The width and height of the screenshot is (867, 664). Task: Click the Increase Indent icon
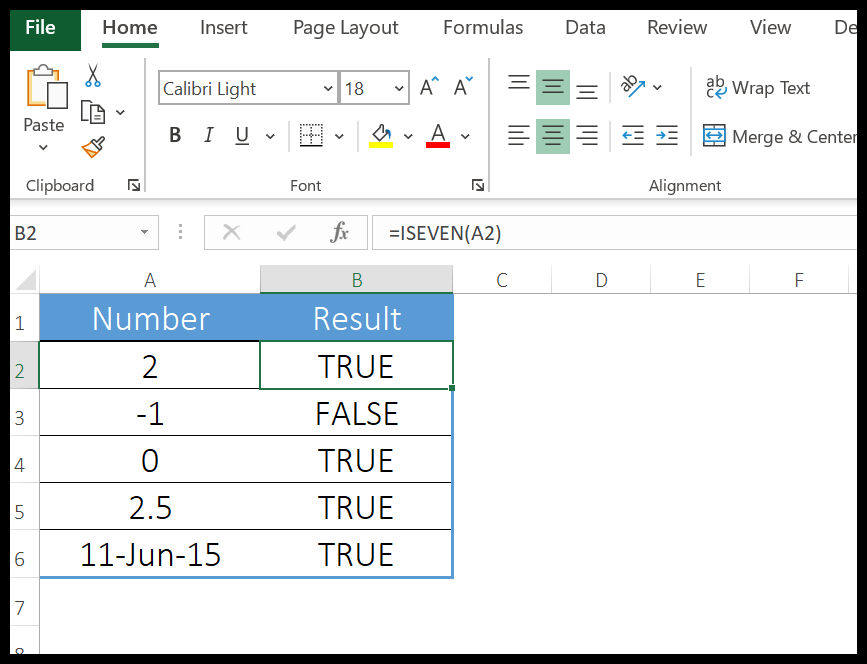tap(664, 135)
